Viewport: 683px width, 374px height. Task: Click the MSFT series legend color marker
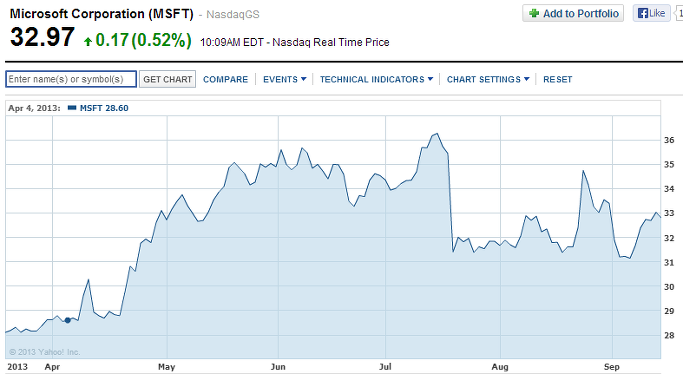72,108
